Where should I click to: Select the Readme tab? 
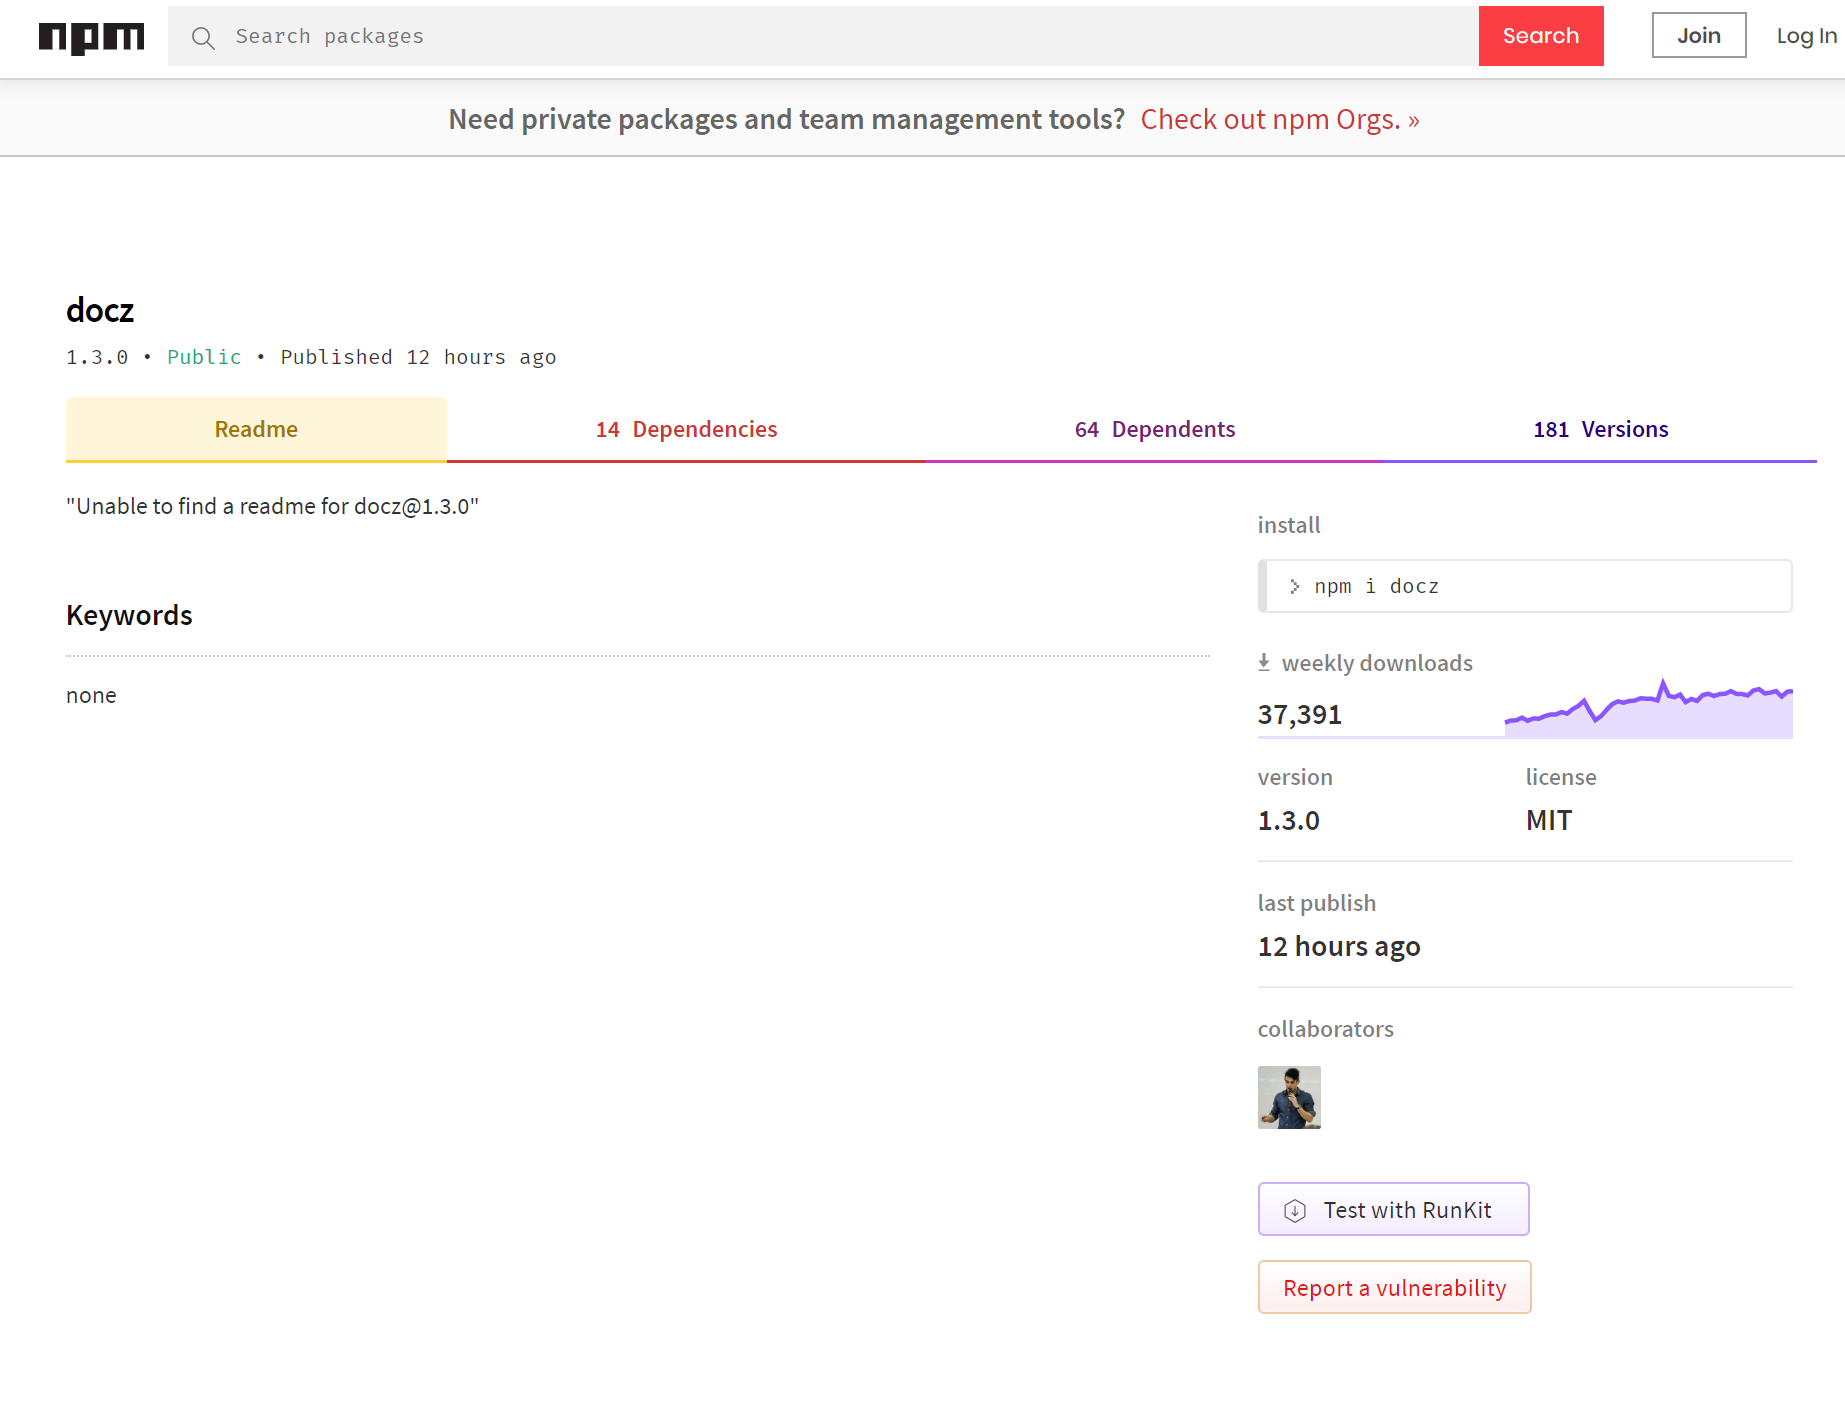pos(256,429)
